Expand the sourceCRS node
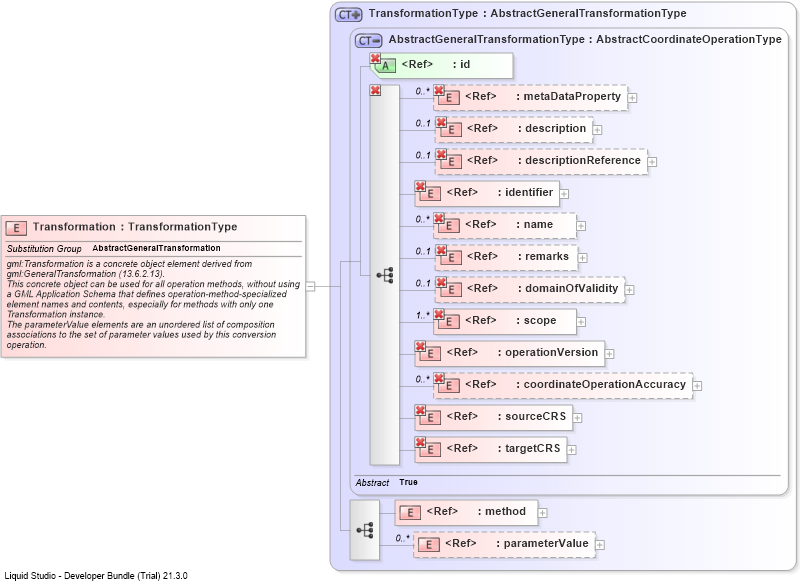Screen dimensions: 800x581 (x=577, y=418)
